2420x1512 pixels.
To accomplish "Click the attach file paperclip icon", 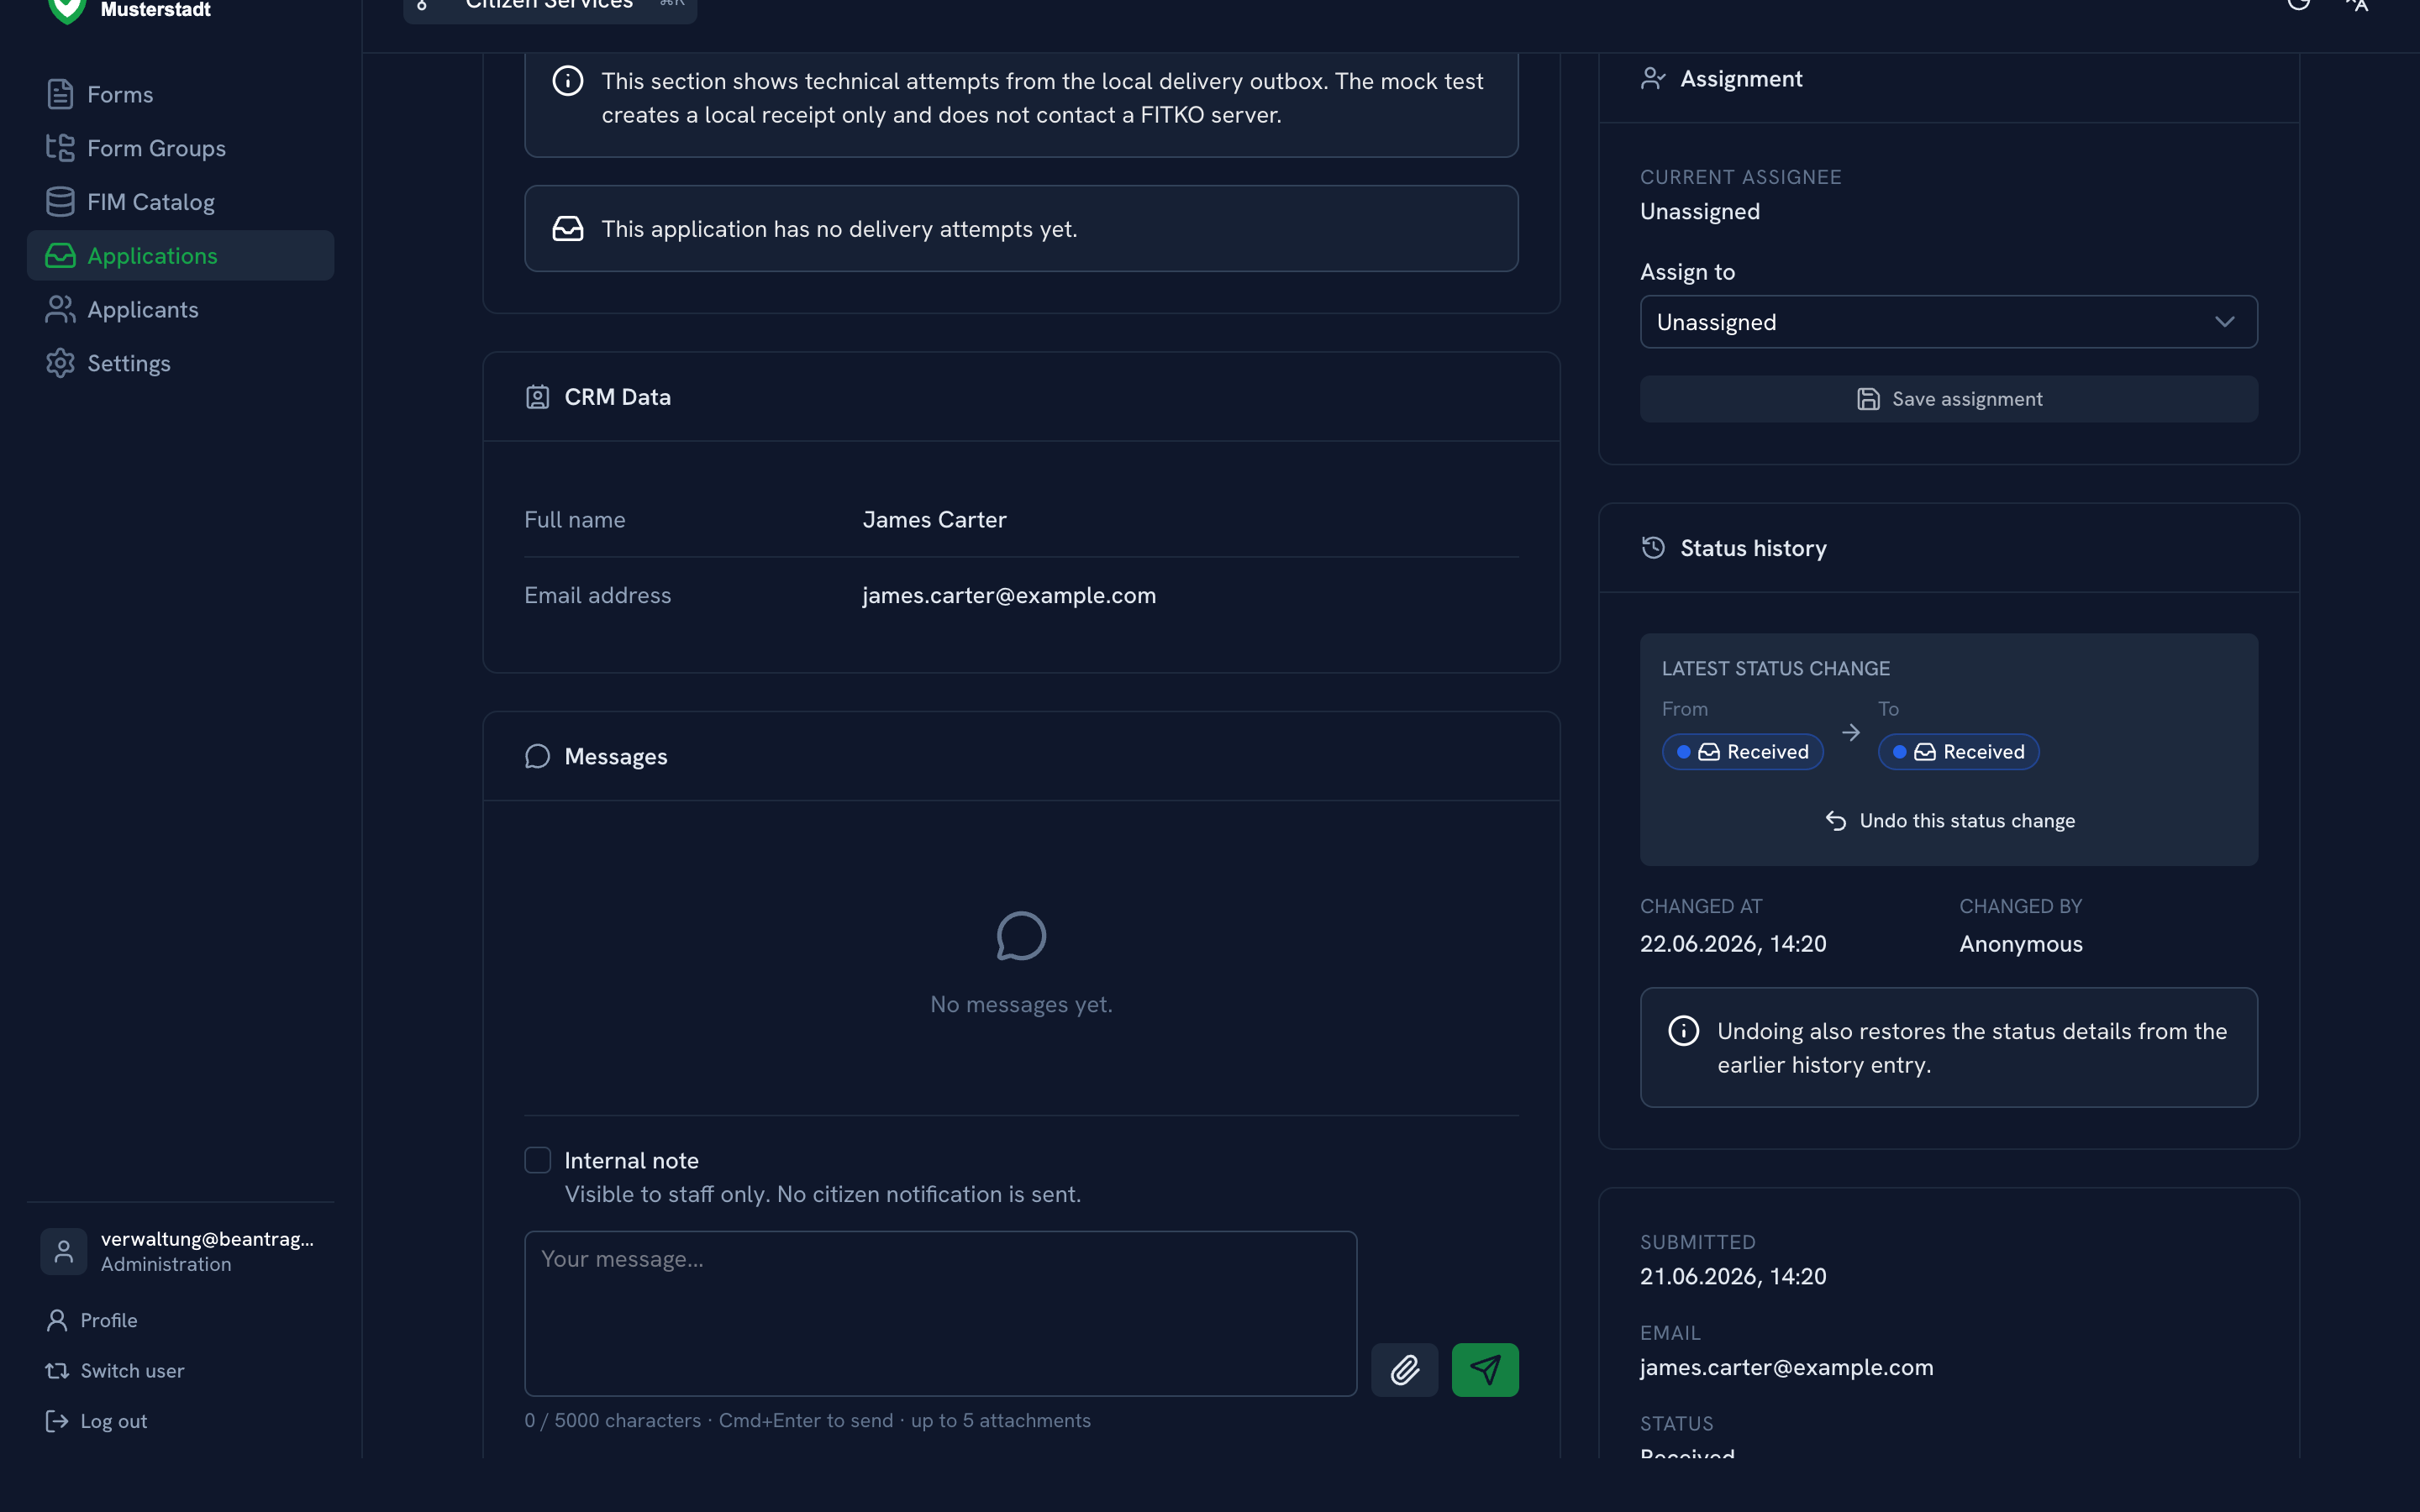I will click(x=1404, y=1369).
